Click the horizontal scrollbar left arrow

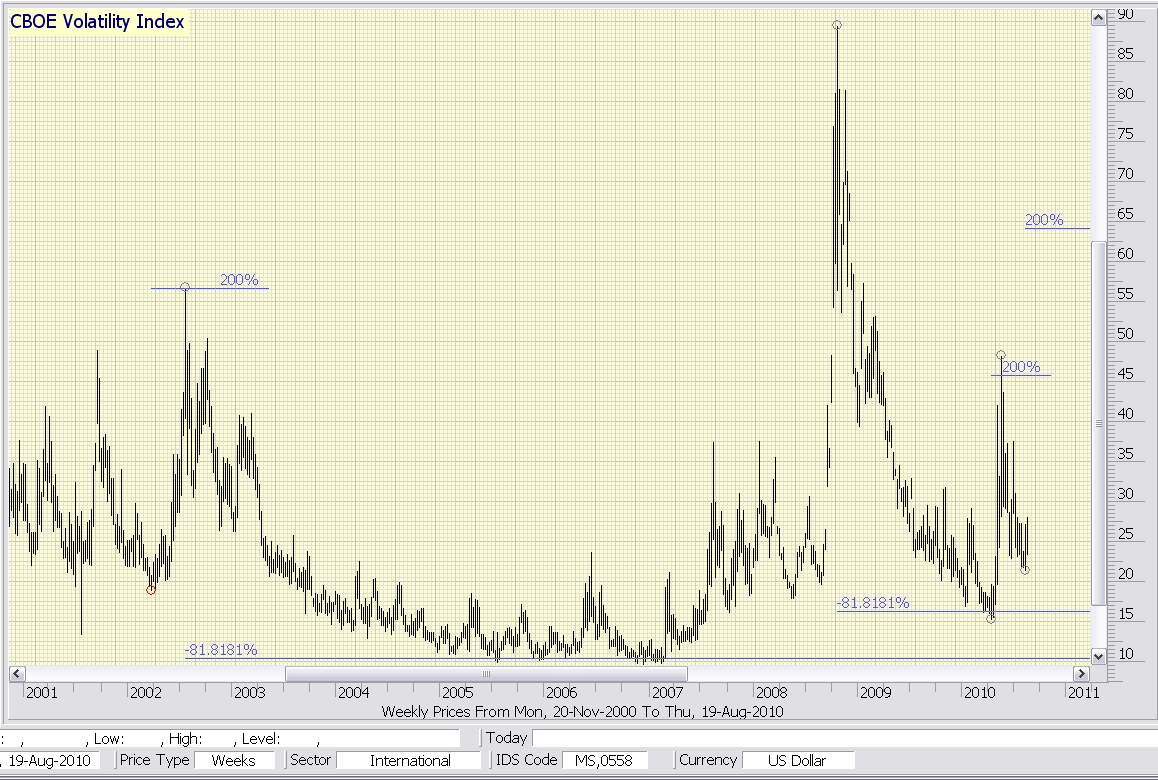[x=16, y=673]
